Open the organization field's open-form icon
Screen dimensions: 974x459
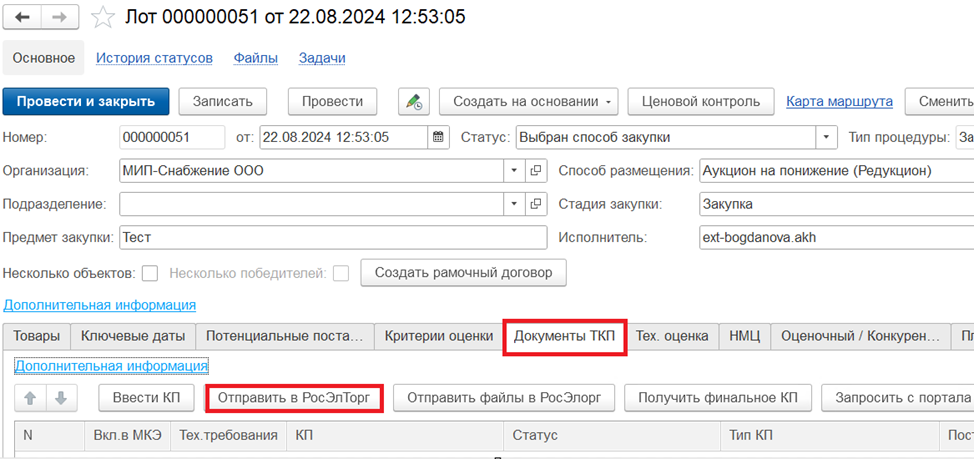(536, 170)
